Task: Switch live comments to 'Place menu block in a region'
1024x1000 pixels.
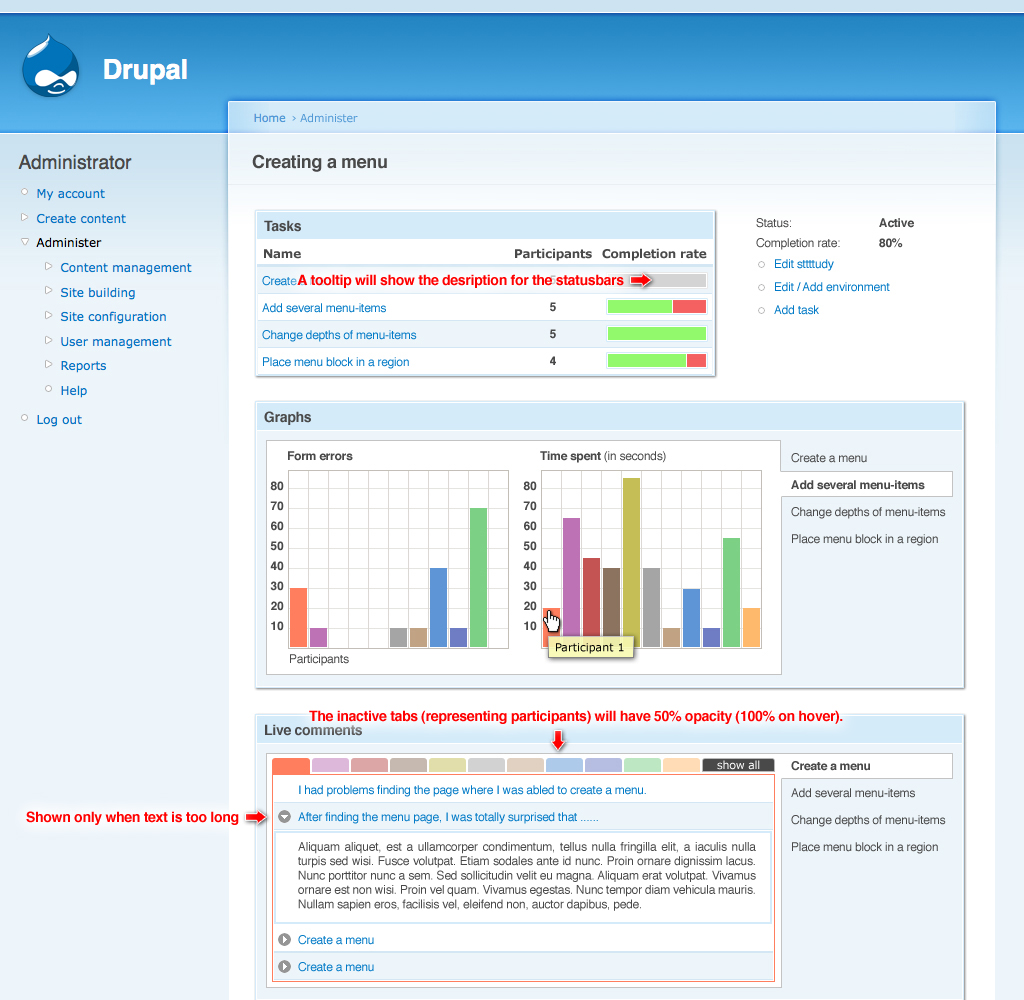Action: click(x=864, y=847)
